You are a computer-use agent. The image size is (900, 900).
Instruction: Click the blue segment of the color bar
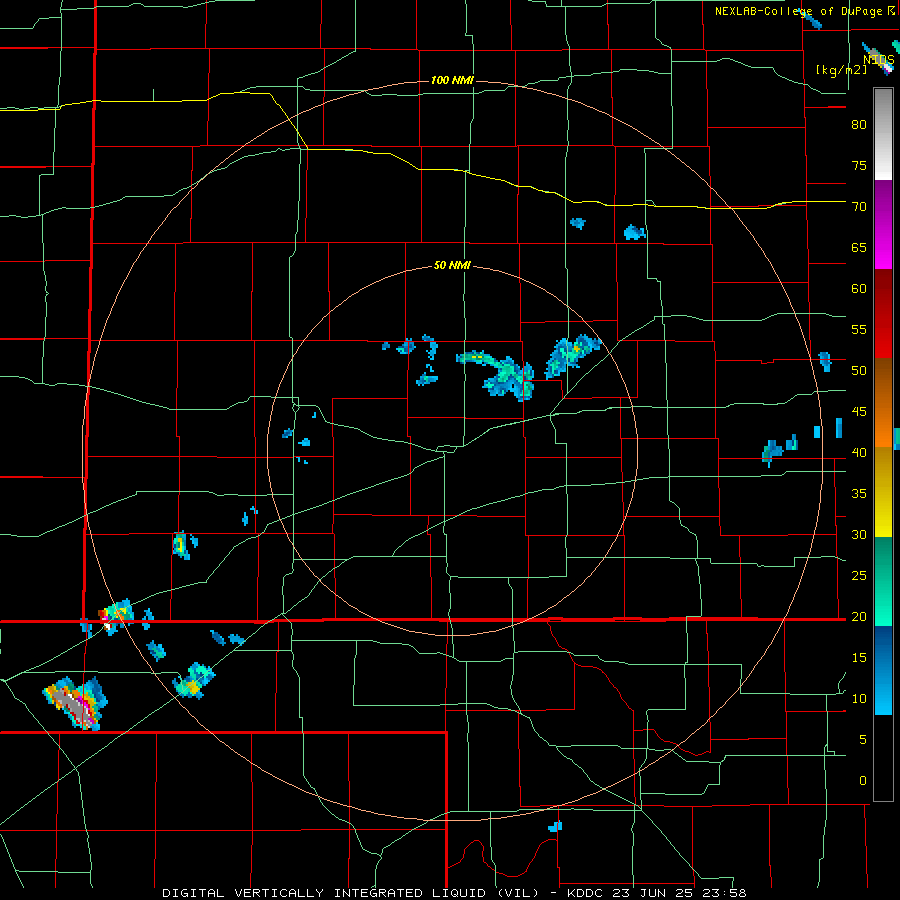[x=883, y=670]
